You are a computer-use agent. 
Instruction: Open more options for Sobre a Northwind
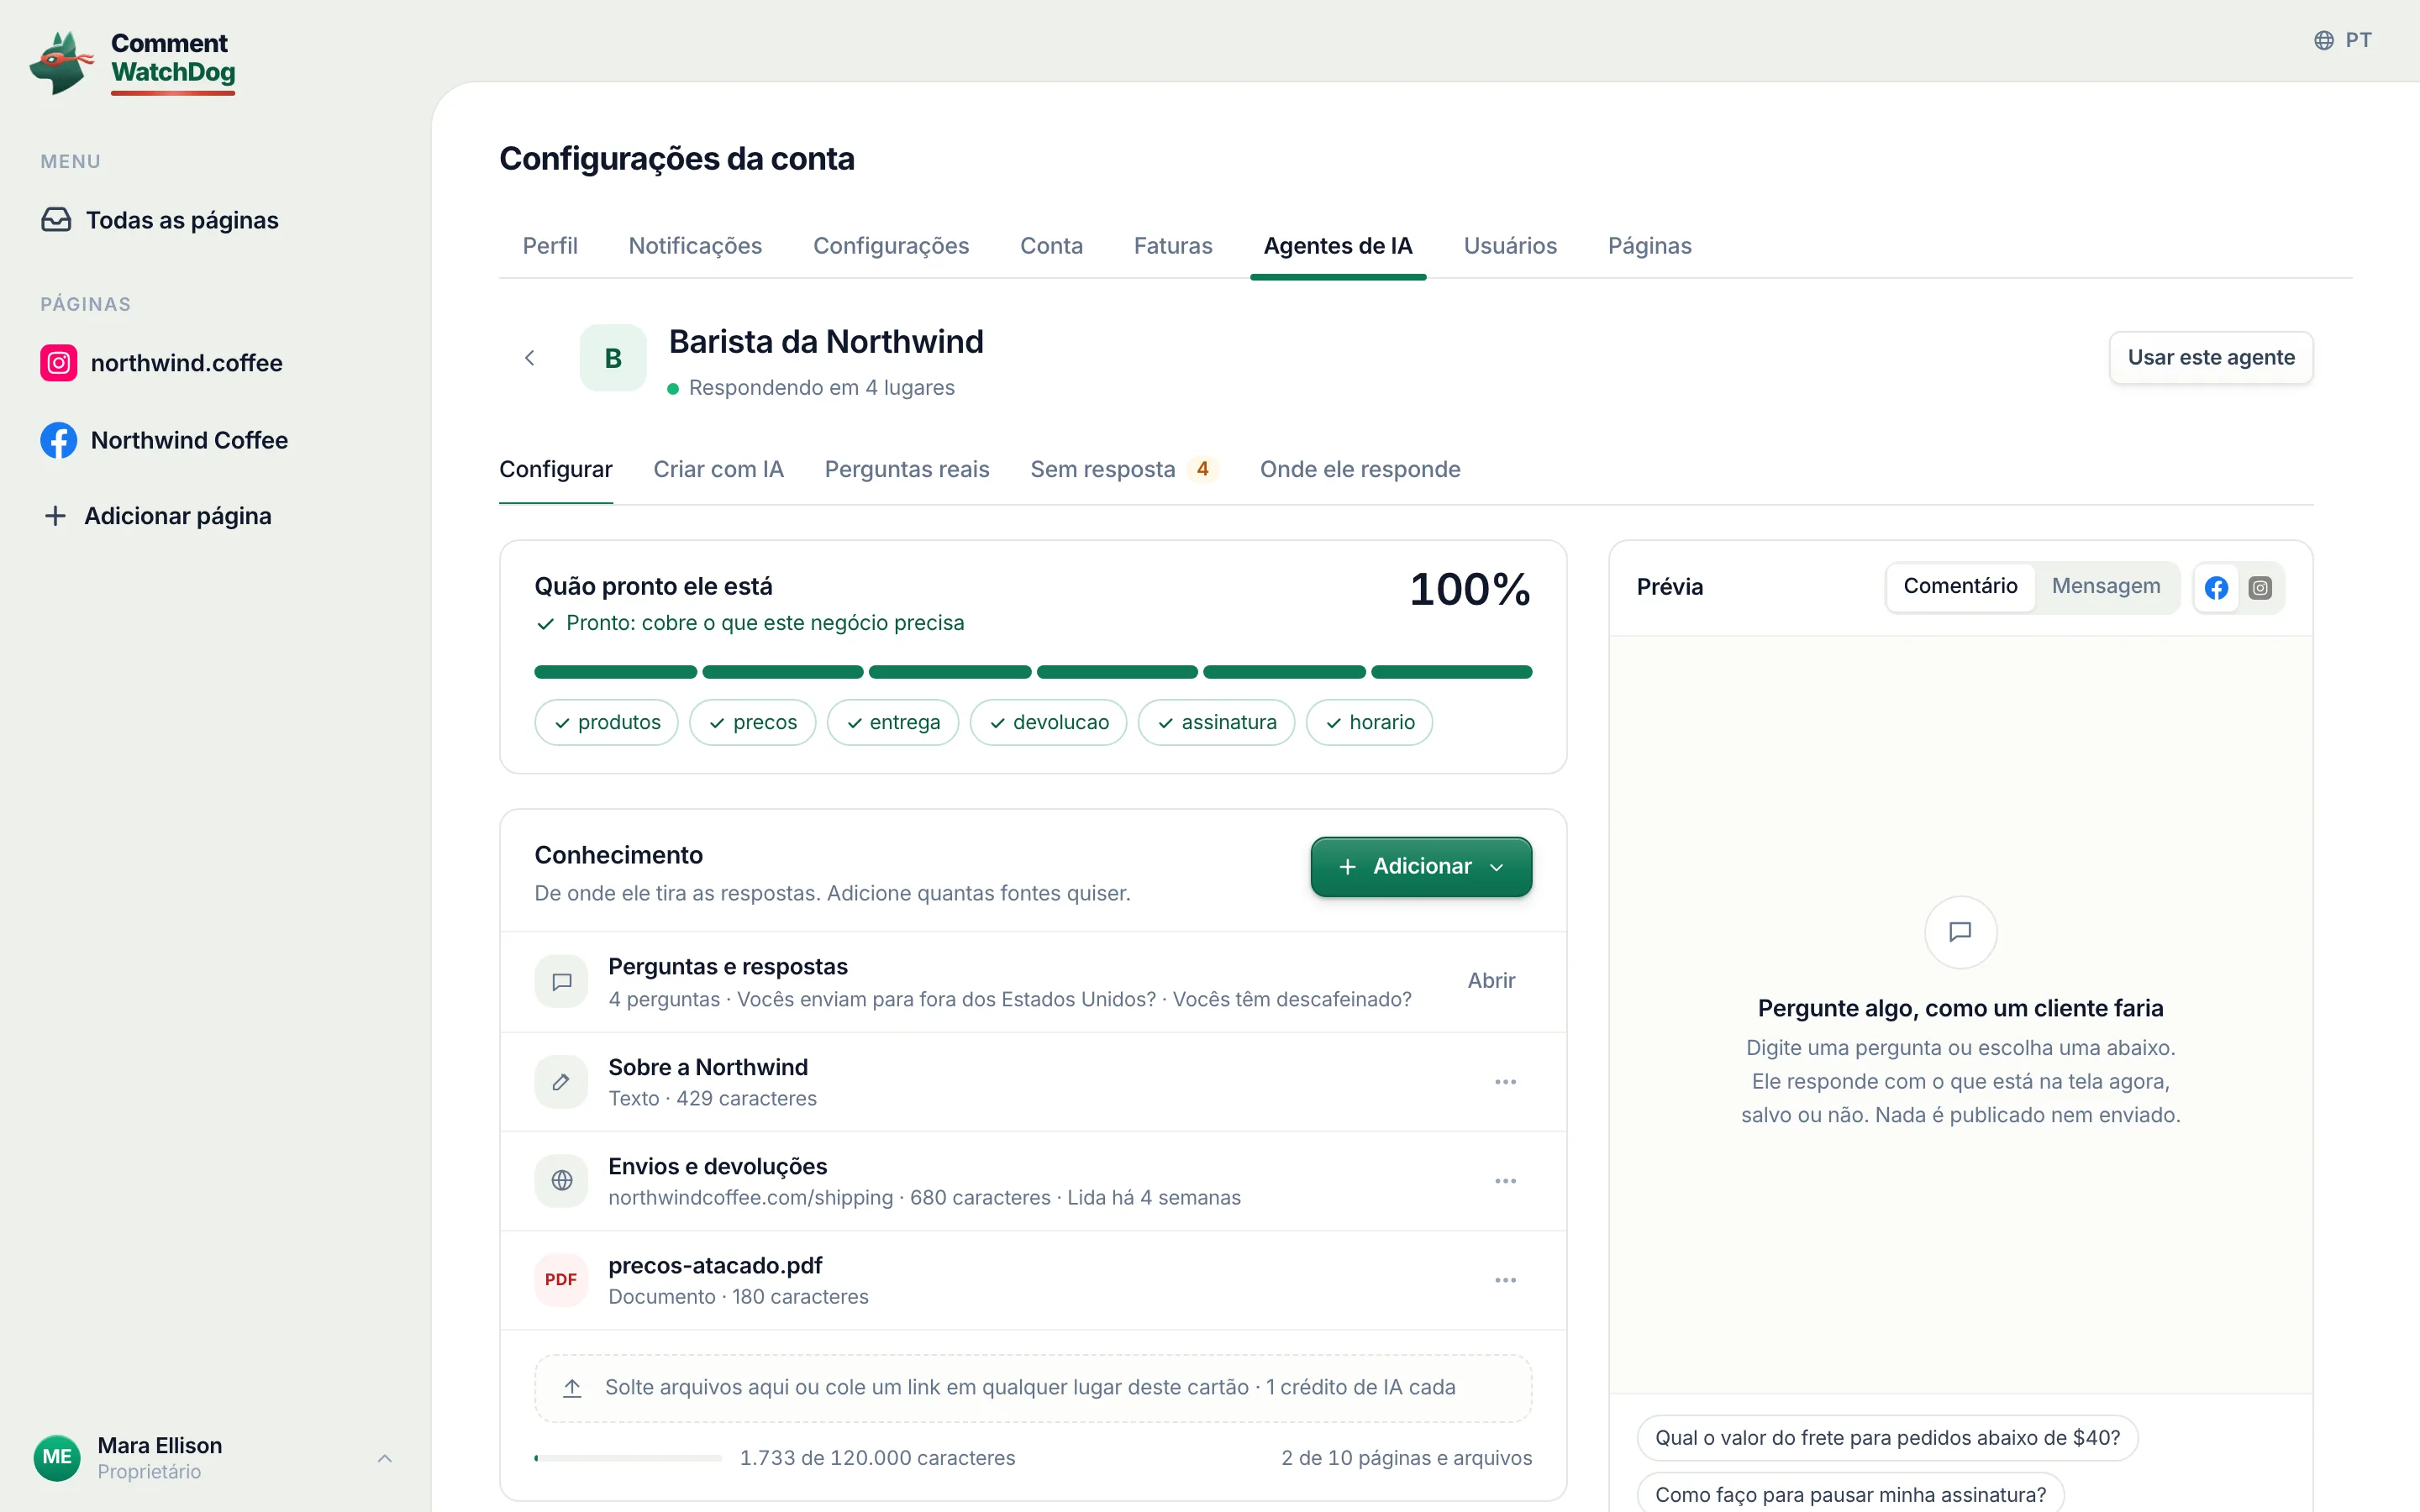click(x=1506, y=1082)
